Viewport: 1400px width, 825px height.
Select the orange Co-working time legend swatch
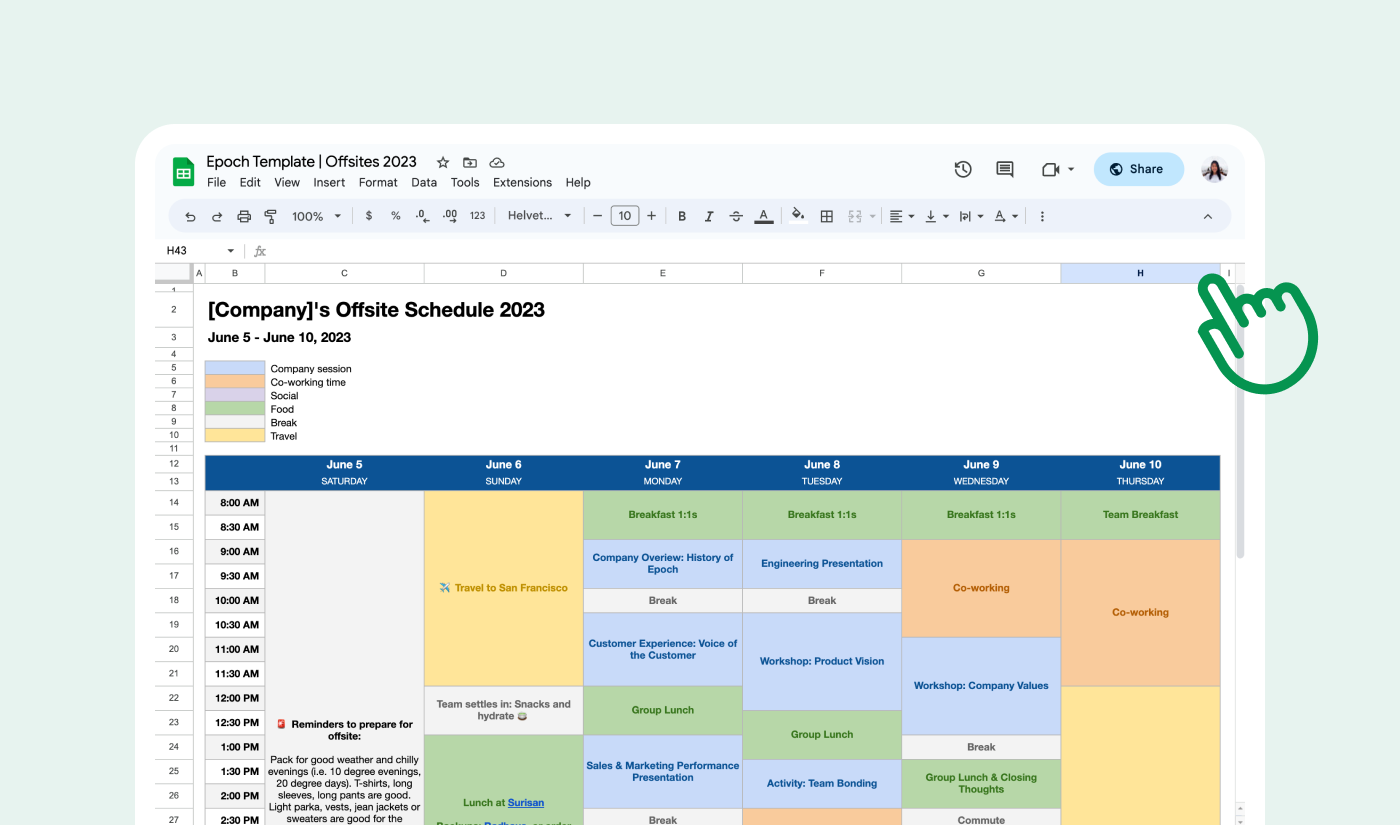click(x=235, y=382)
